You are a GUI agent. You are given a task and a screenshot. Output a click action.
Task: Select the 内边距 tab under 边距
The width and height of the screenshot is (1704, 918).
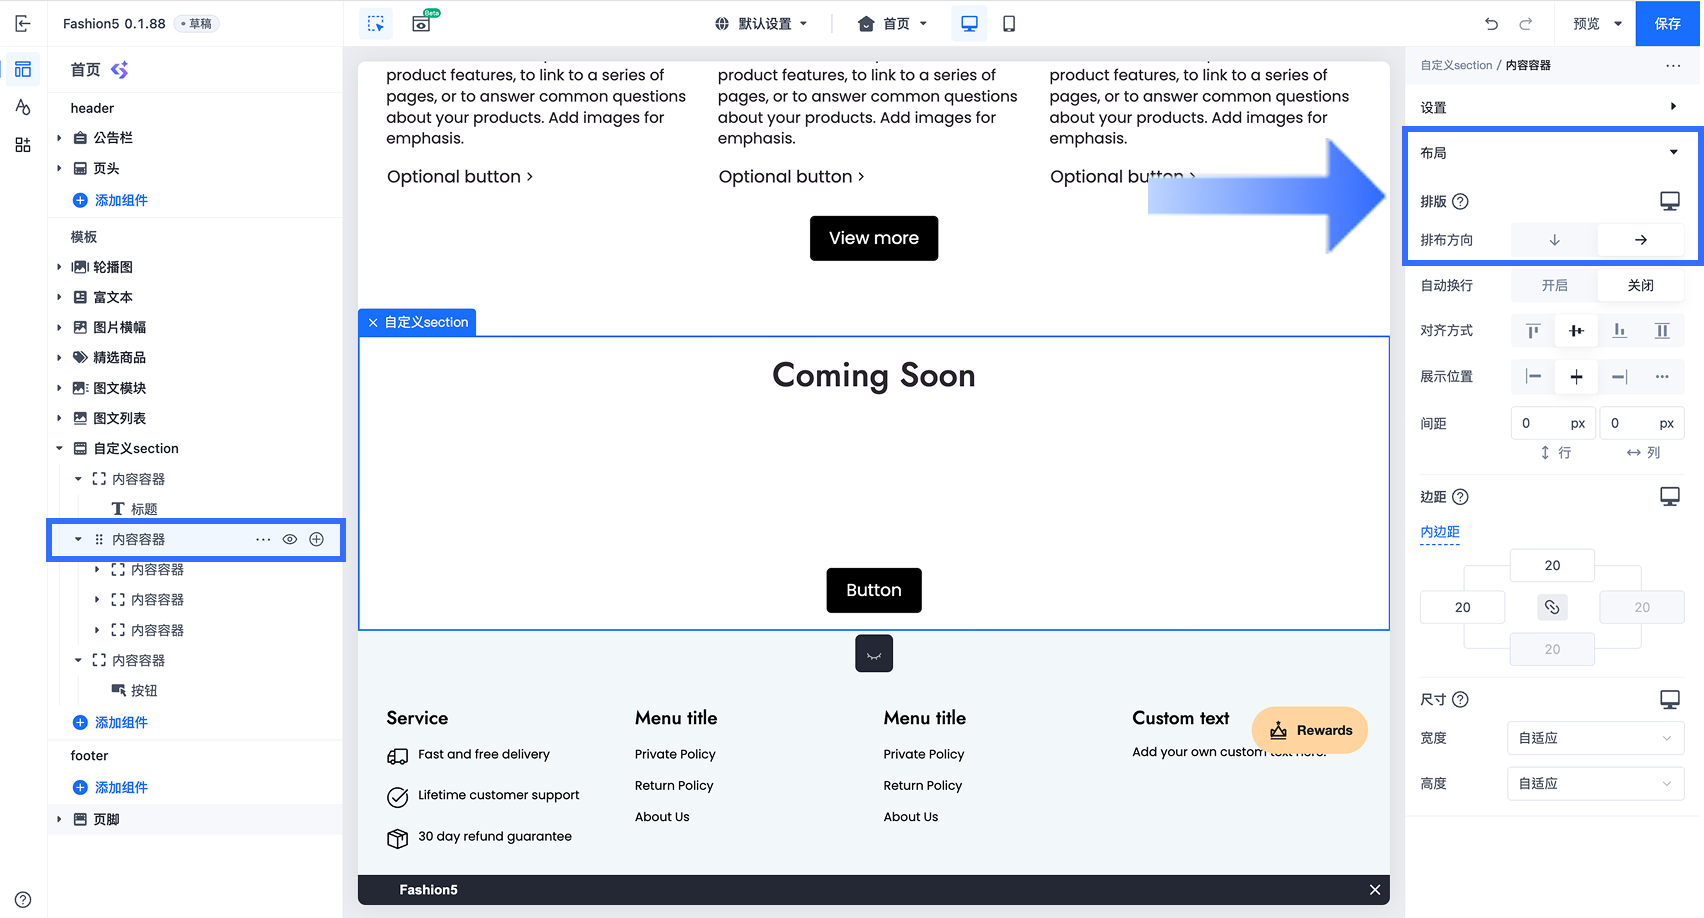(x=1440, y=532)
